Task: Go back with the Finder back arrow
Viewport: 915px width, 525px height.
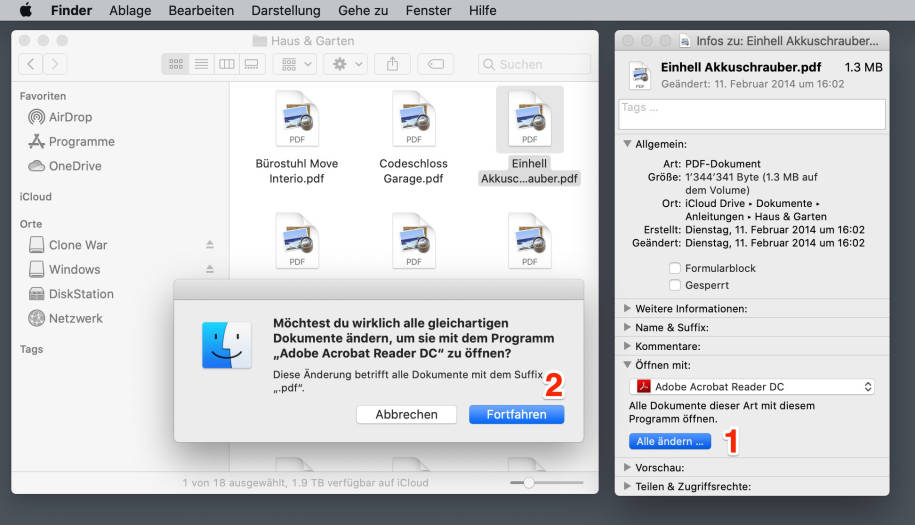Action: (x=31, y=64)
